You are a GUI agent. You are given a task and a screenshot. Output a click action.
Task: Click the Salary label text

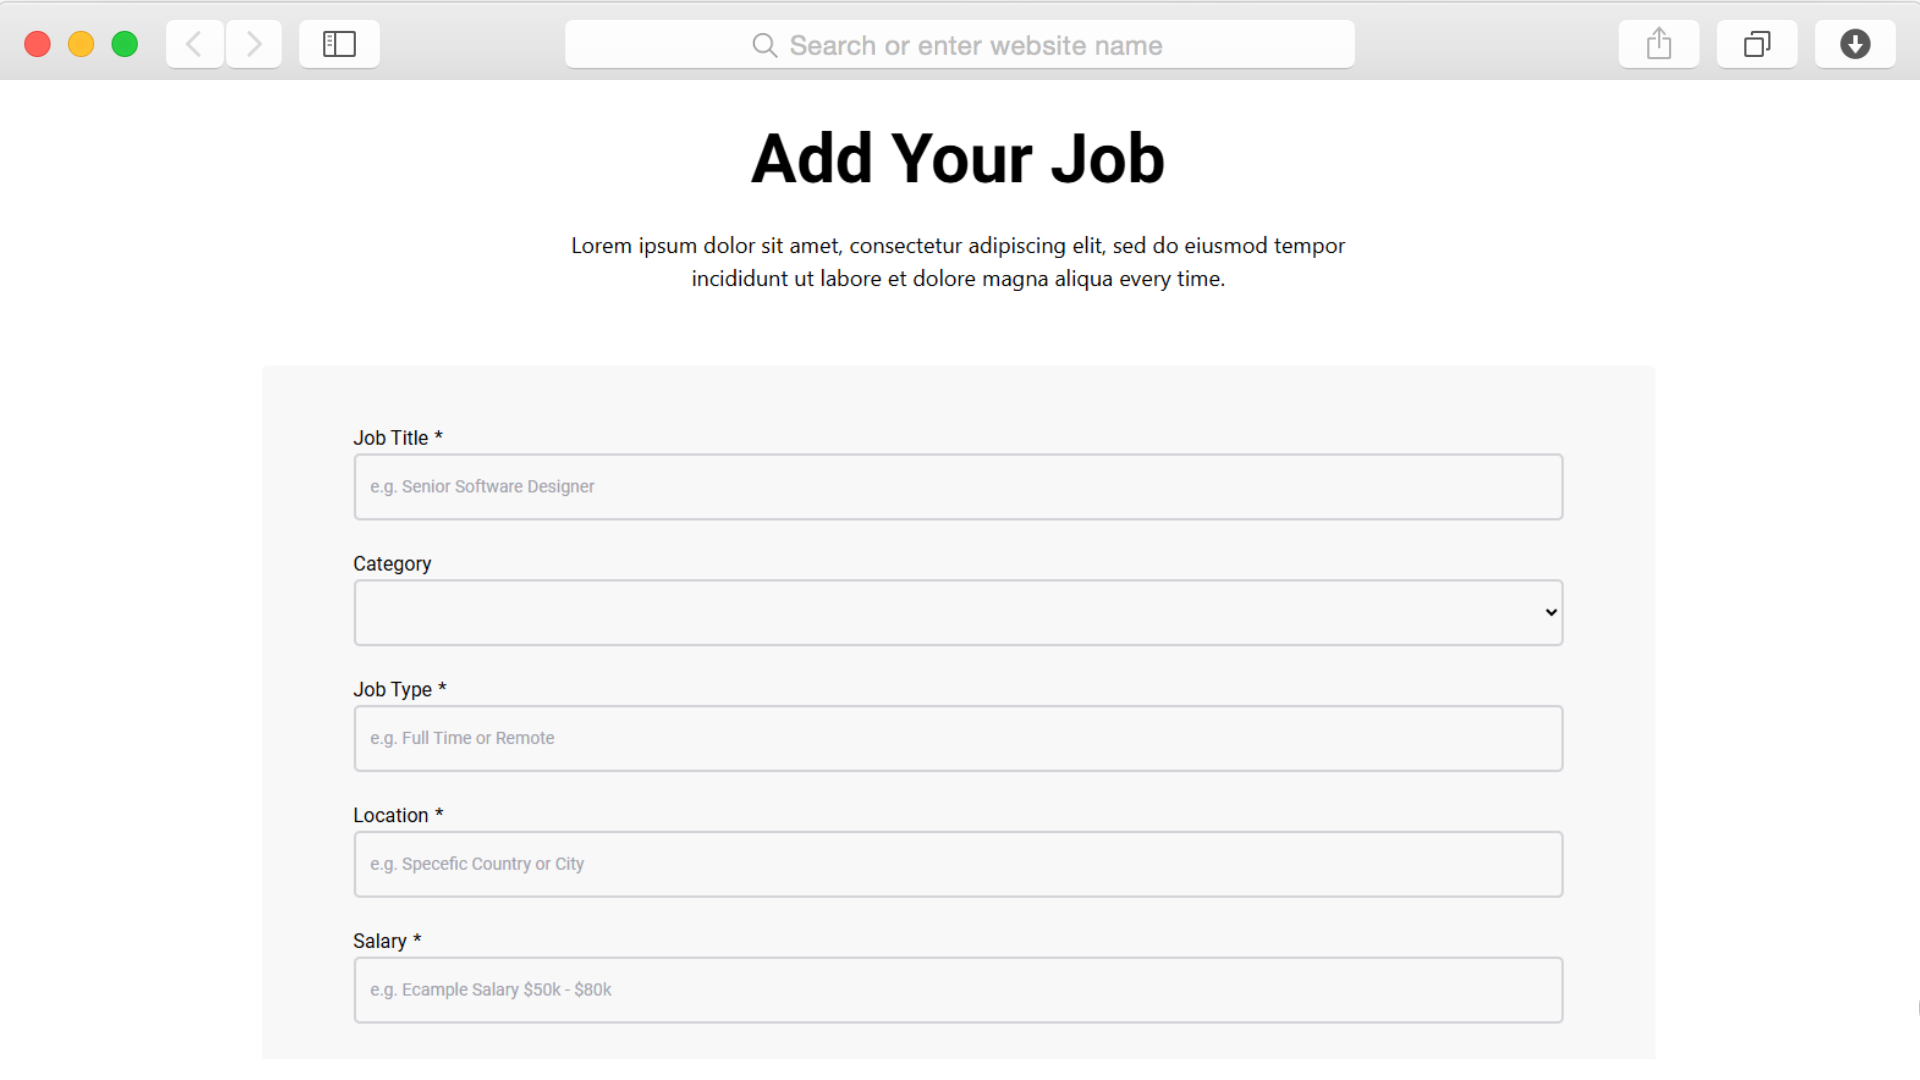(380, 942)
